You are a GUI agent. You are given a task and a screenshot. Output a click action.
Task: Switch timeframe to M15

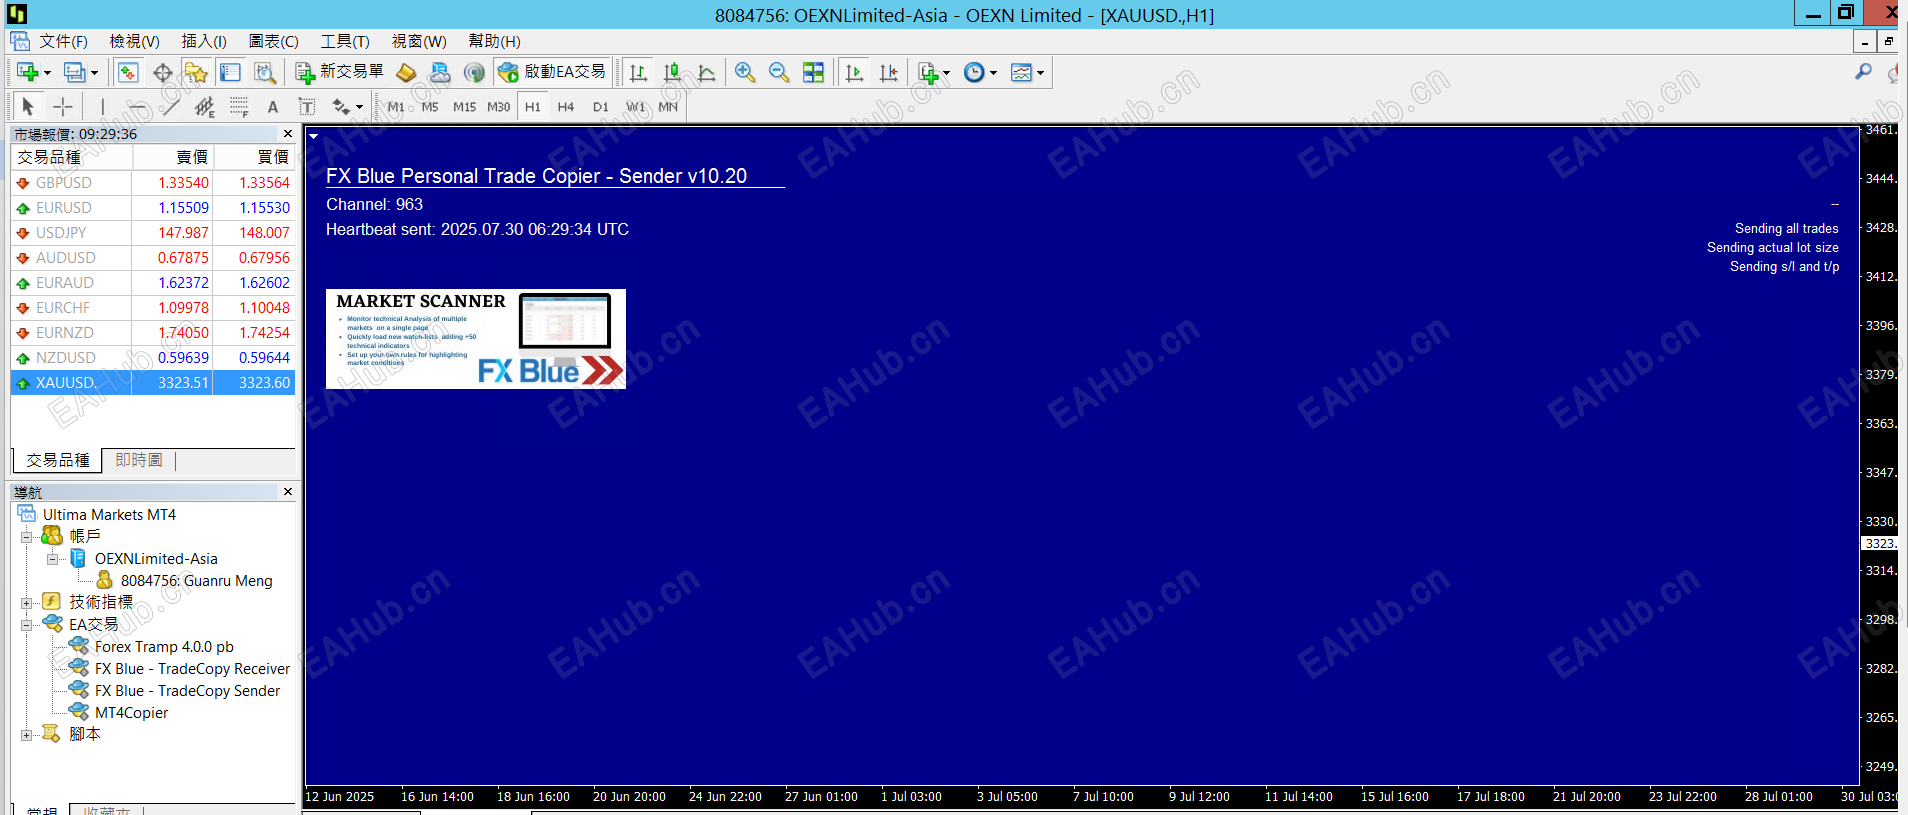point(464,107)
